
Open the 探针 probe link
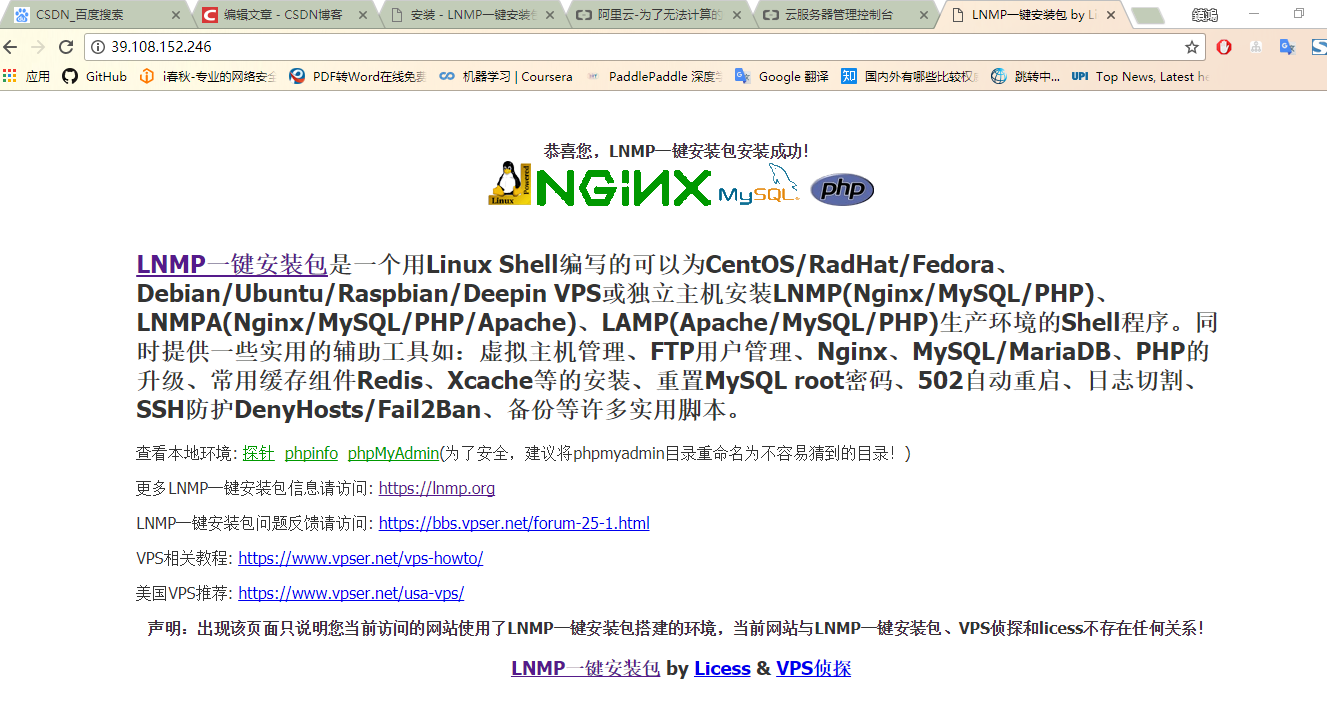coord(258,454)
